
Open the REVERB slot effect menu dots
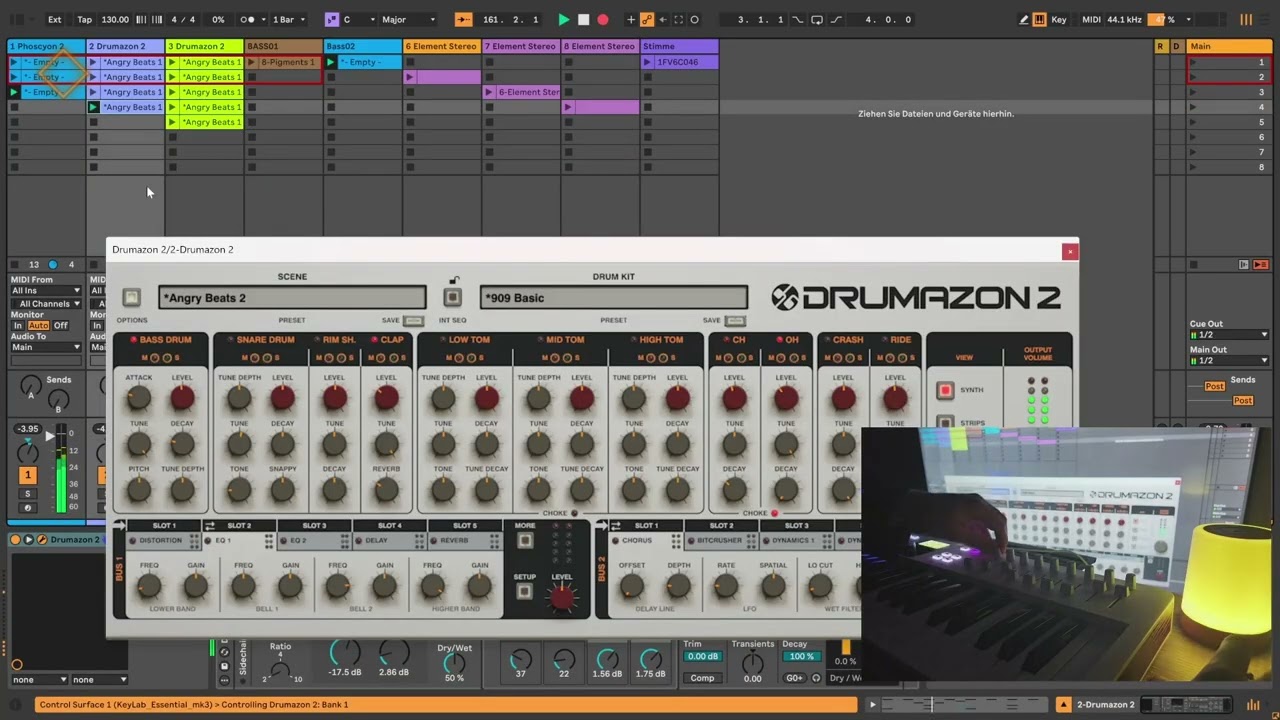click(x=494, y=541)
